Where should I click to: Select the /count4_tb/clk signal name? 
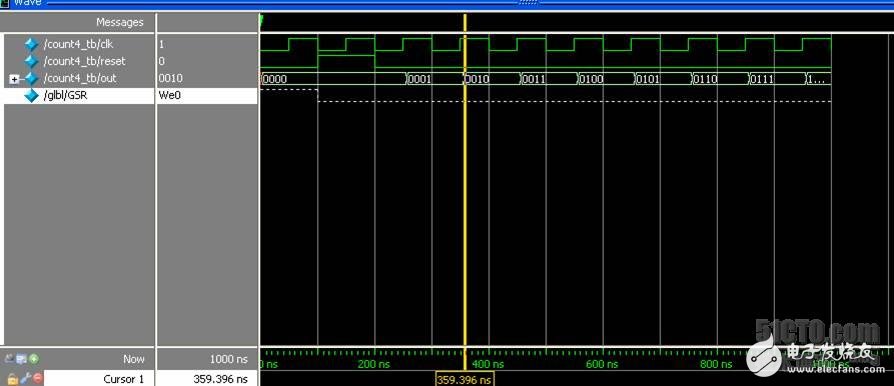coord(79,44)
